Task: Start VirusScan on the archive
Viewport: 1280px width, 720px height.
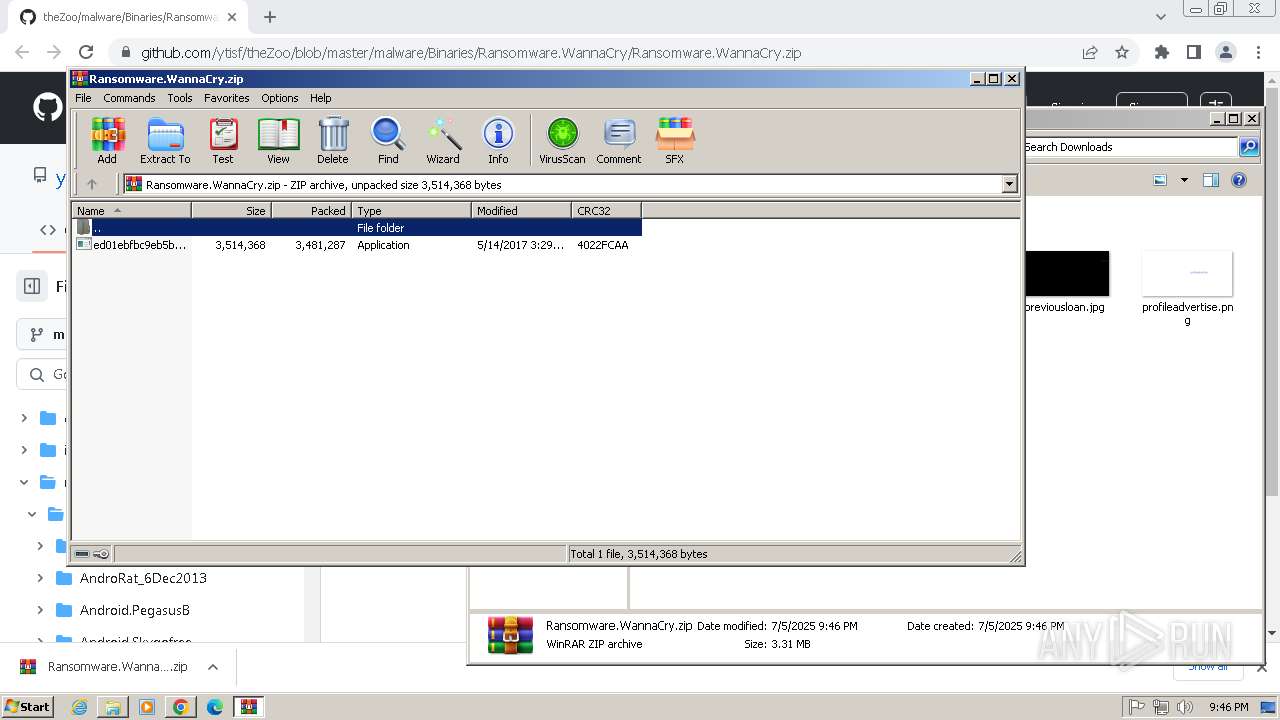Action: coord(562,140)
